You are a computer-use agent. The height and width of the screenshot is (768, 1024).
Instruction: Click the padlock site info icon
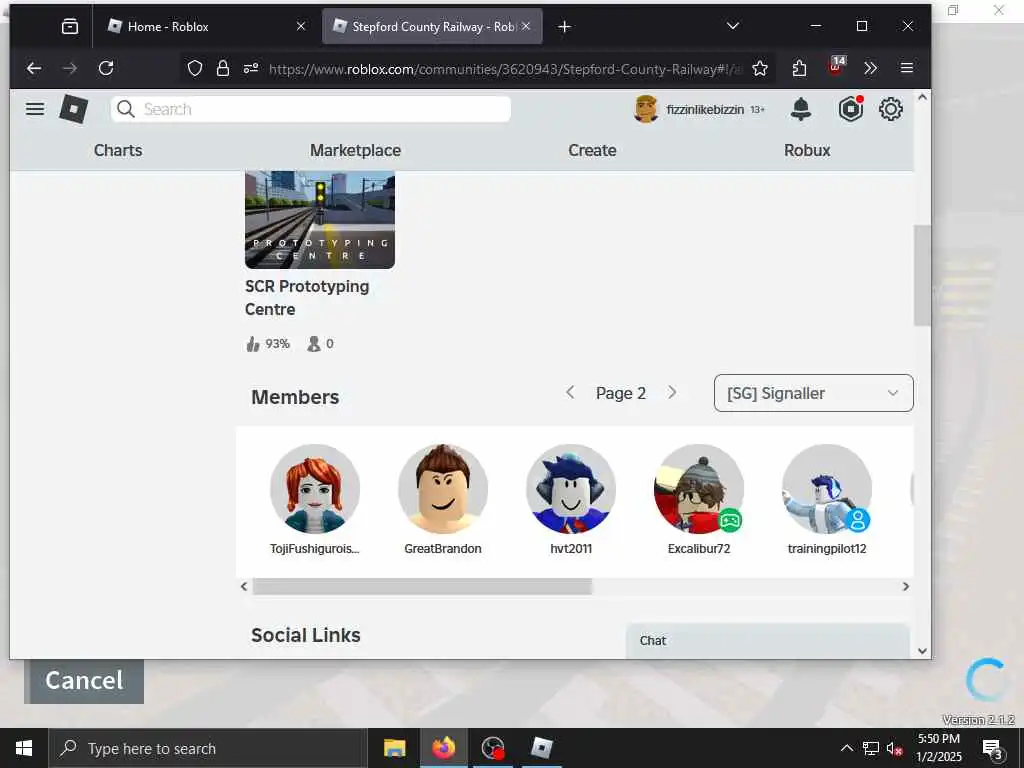tap(223, 68)
